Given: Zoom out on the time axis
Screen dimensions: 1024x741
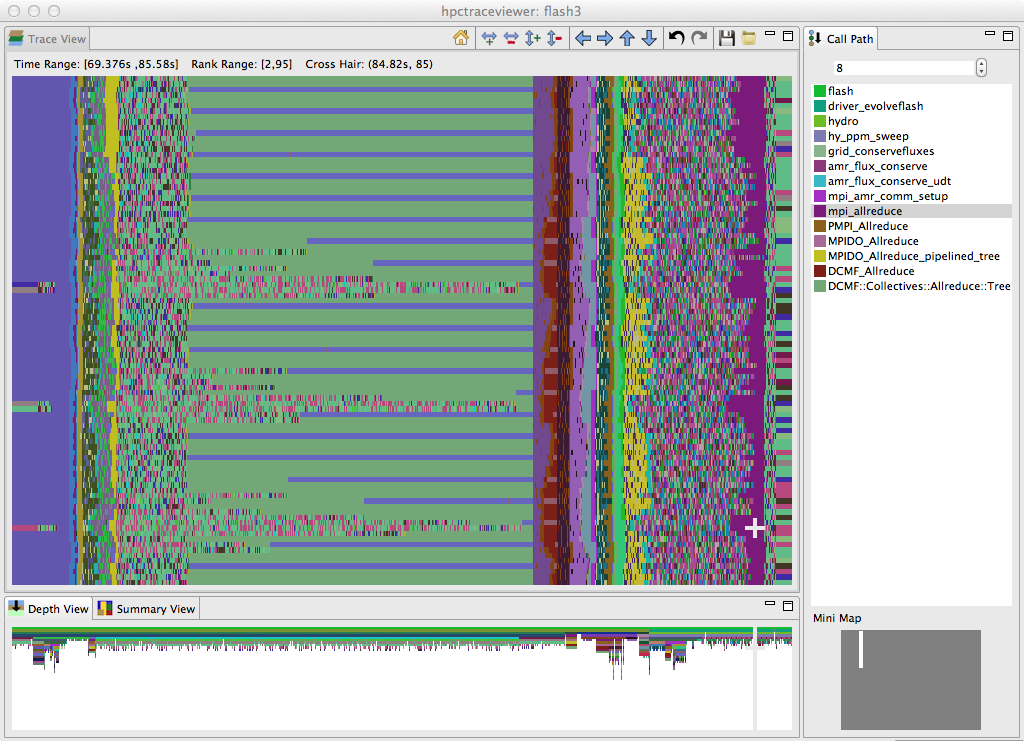Looking at the screenshot, I should tap(510, 39).
